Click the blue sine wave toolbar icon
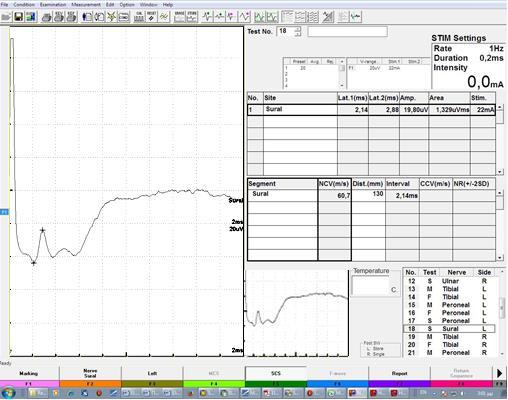 tap(244, 17)
